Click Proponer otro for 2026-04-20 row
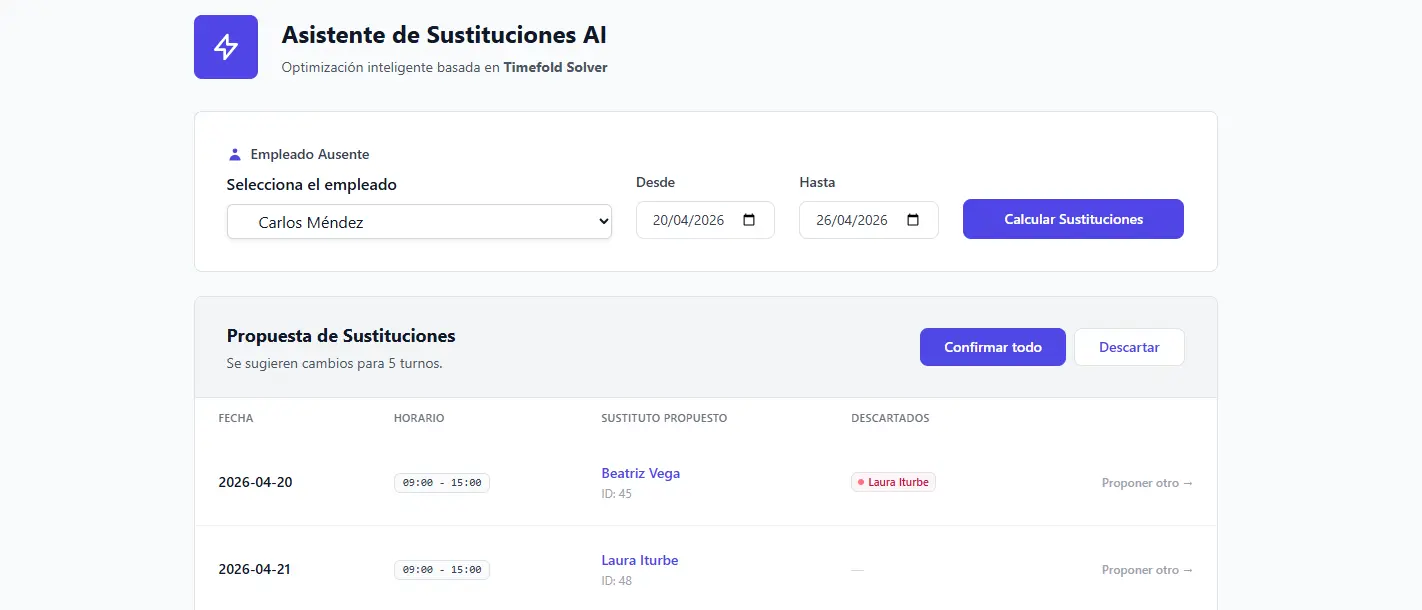The width and height of the screenshot is (1422, 610). pos(1147,483)
